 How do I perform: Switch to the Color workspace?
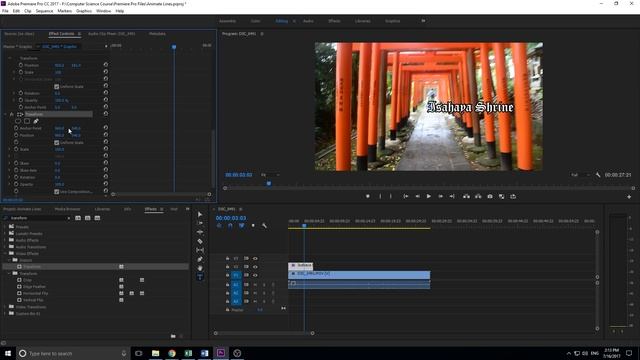pyautogui.click(x=256, y=21)
